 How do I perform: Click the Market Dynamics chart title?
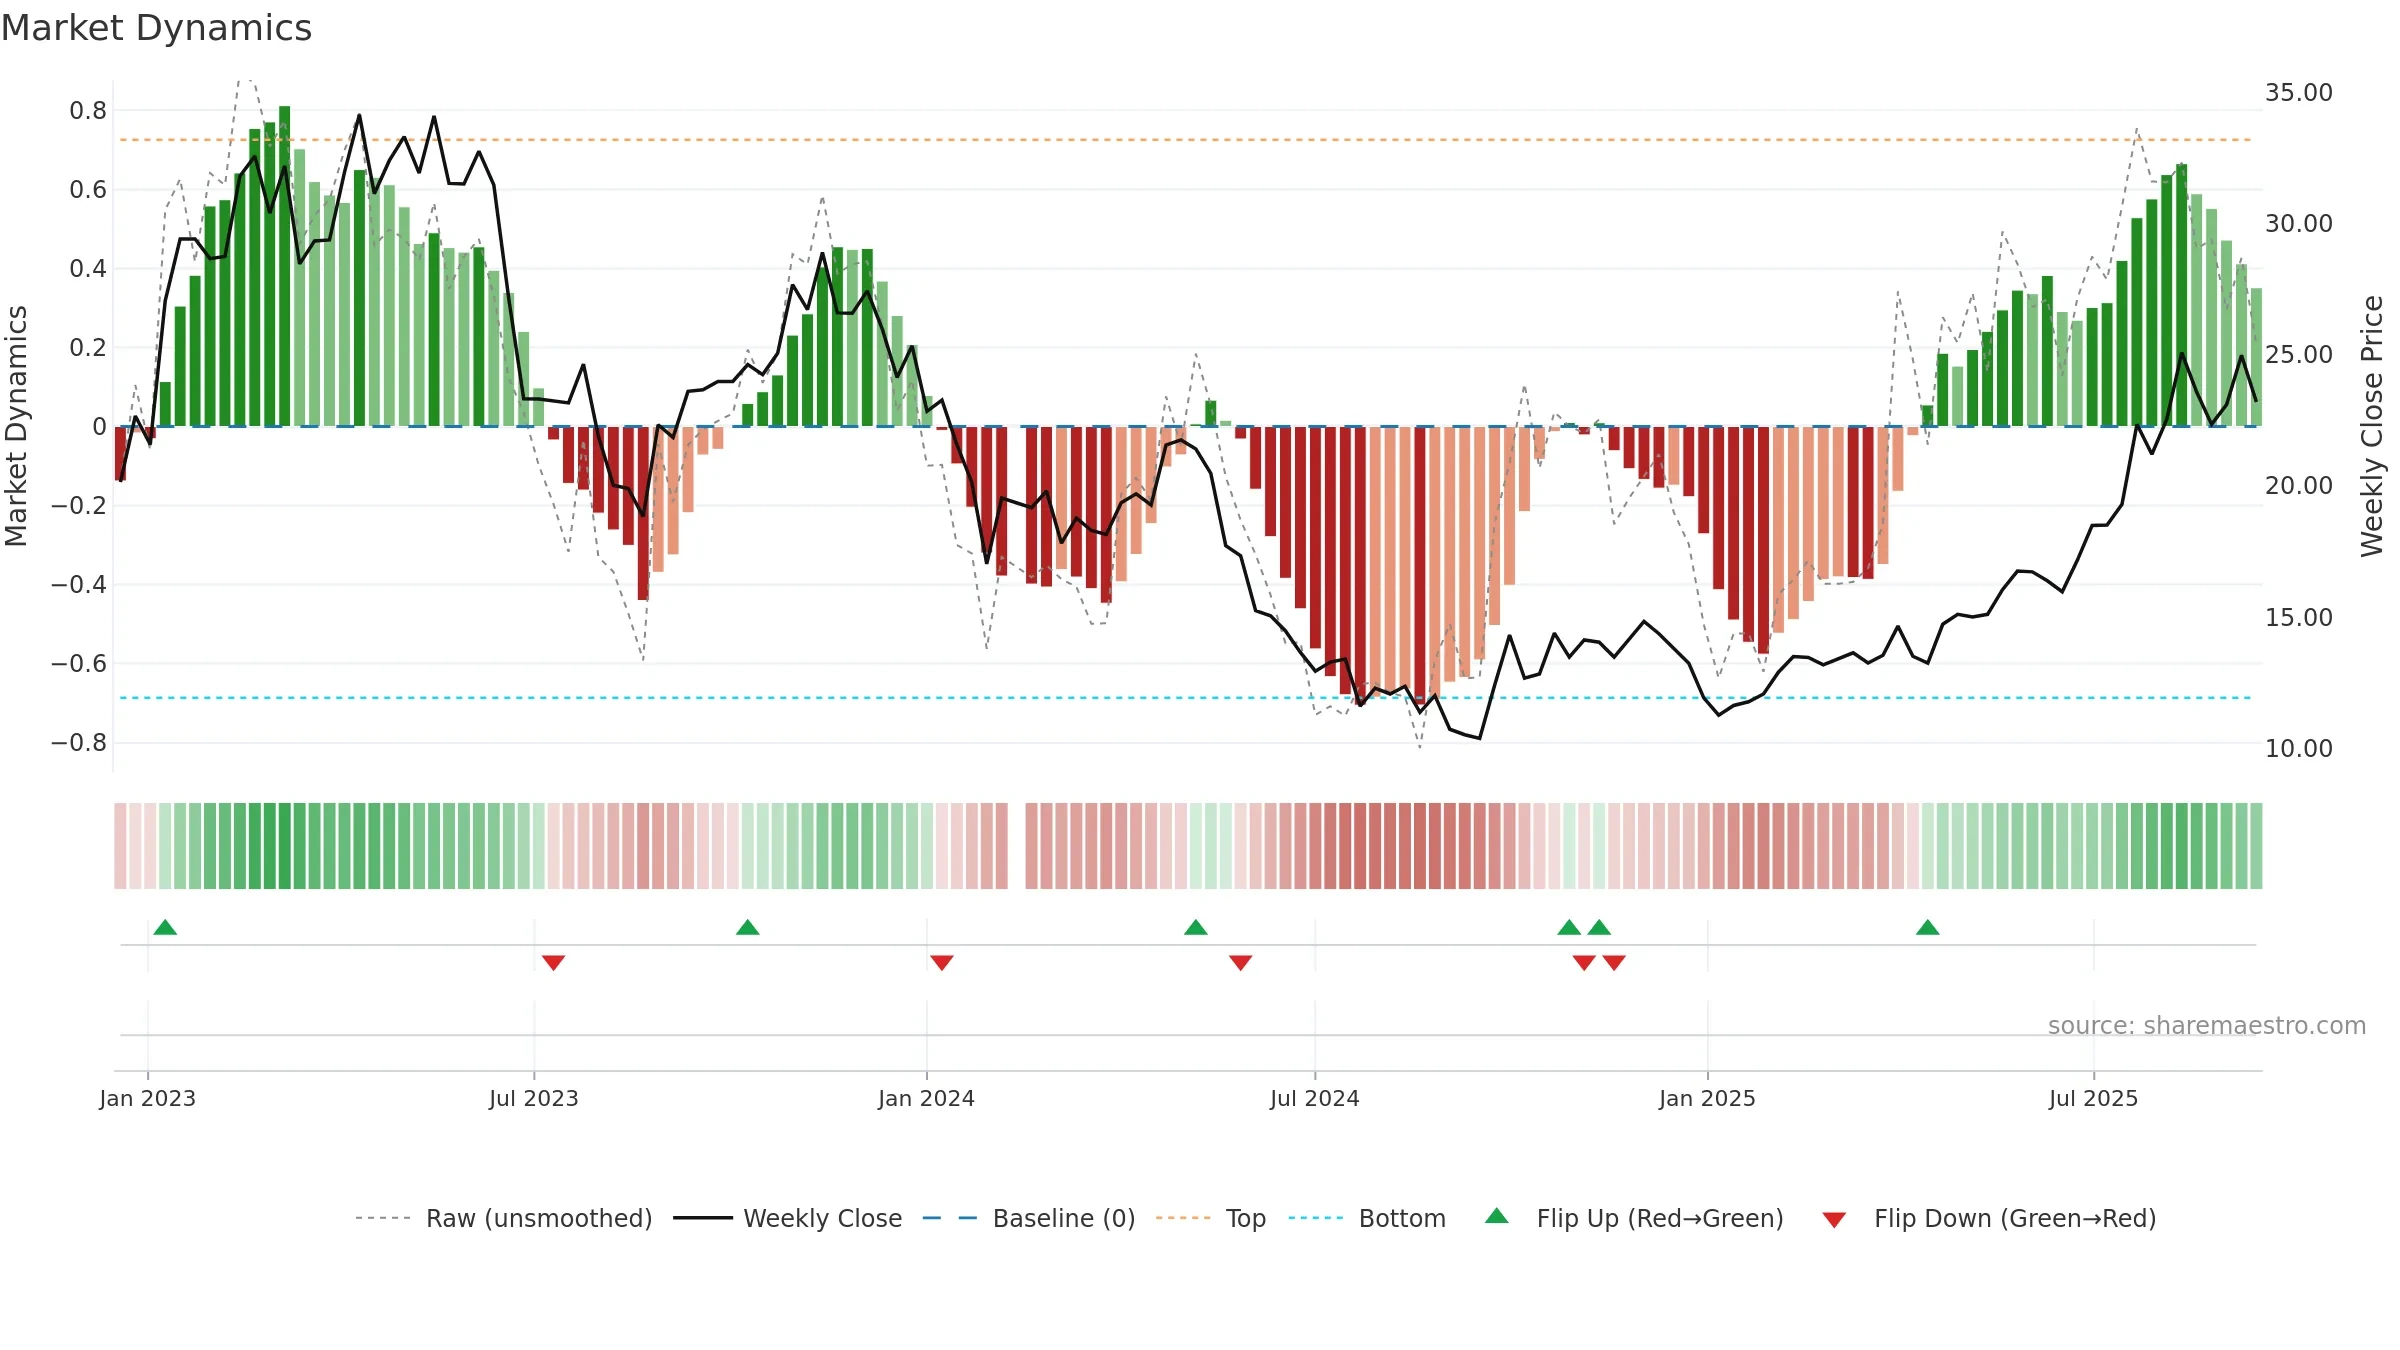tap(157, 28)
